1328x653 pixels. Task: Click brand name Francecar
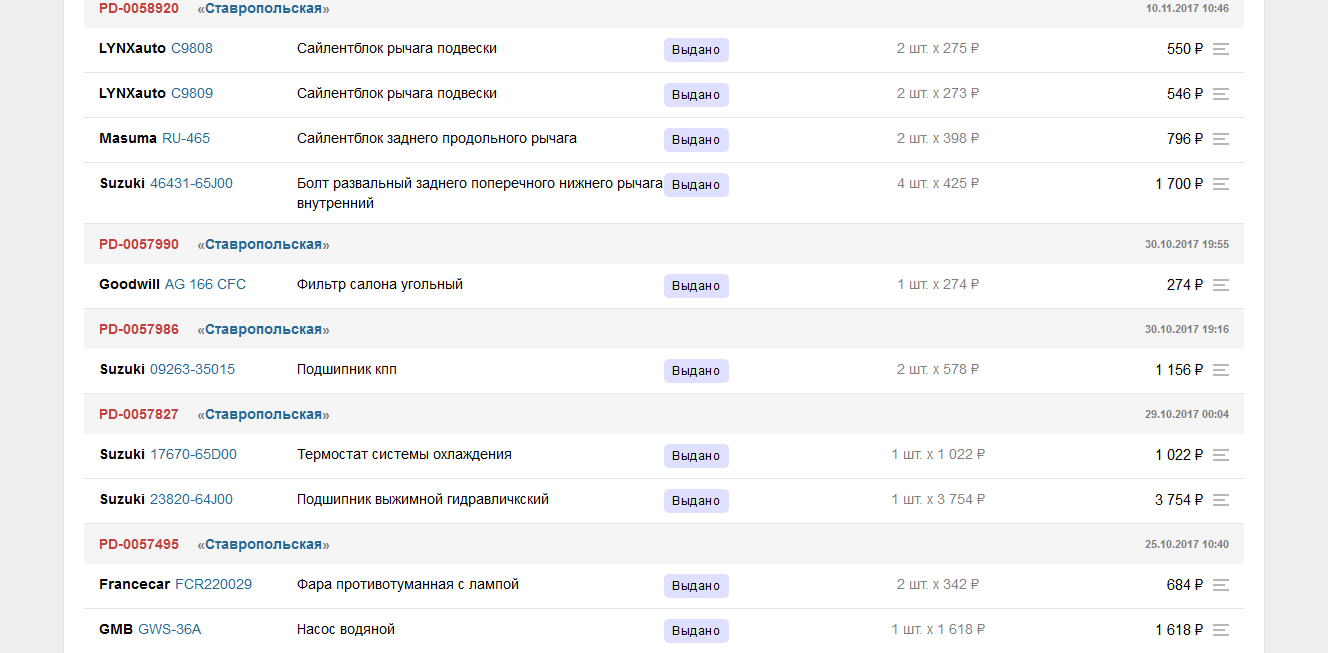pos(135,584)
